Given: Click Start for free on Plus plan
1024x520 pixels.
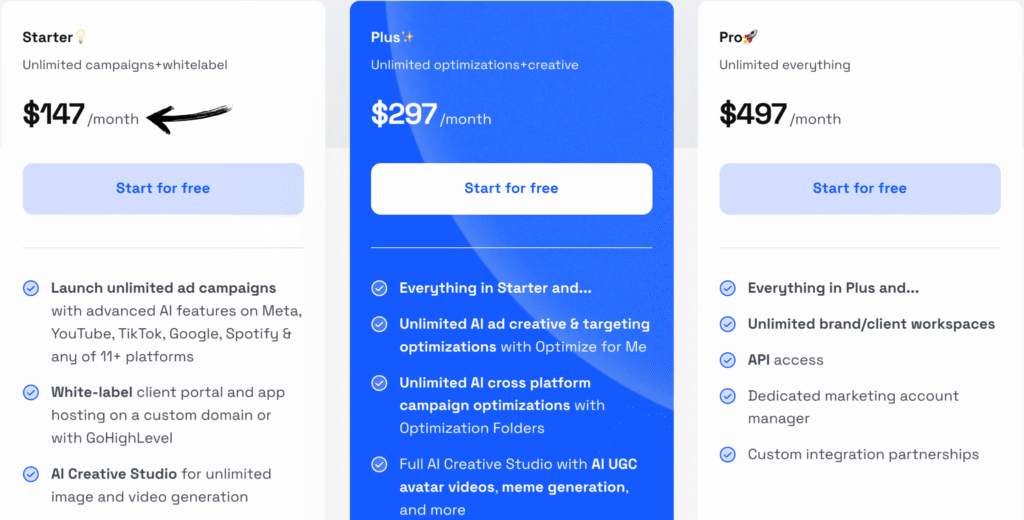Looking at the screenshot, I should tap(511, 189).
